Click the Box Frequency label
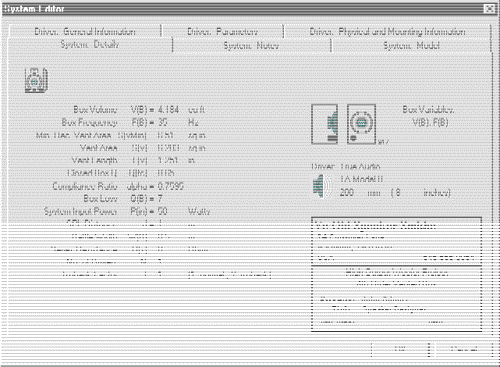Viewport: 500px width, 367px height. 89,122
